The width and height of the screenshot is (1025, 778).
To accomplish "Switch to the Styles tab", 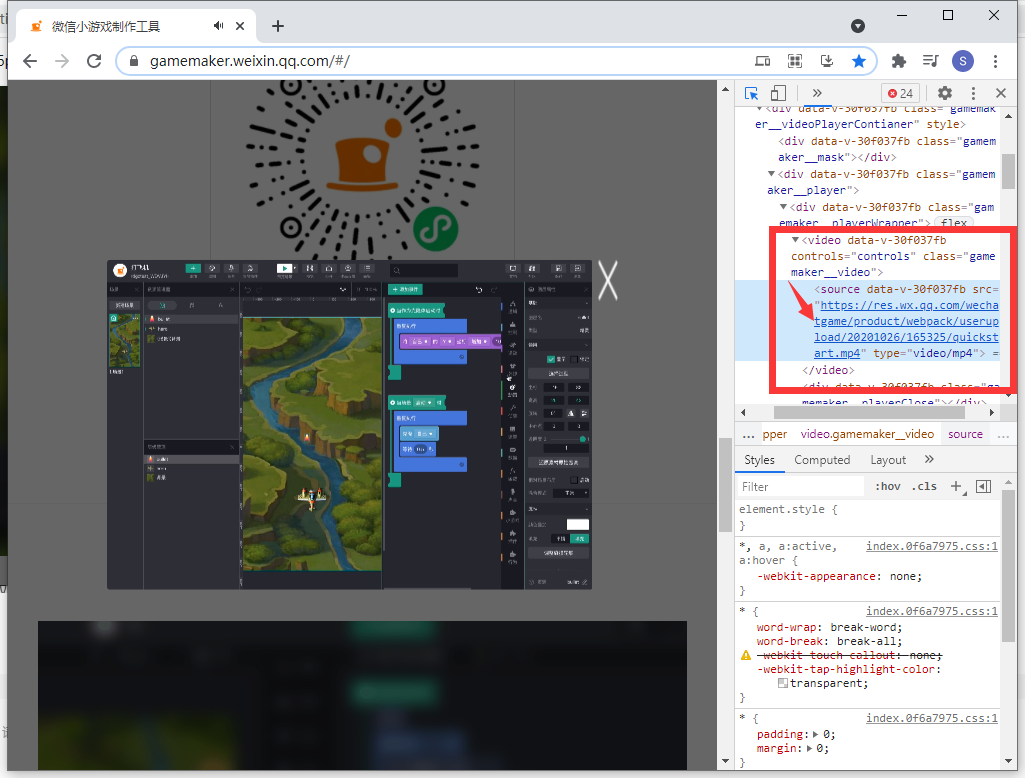I will click(759, 460).
